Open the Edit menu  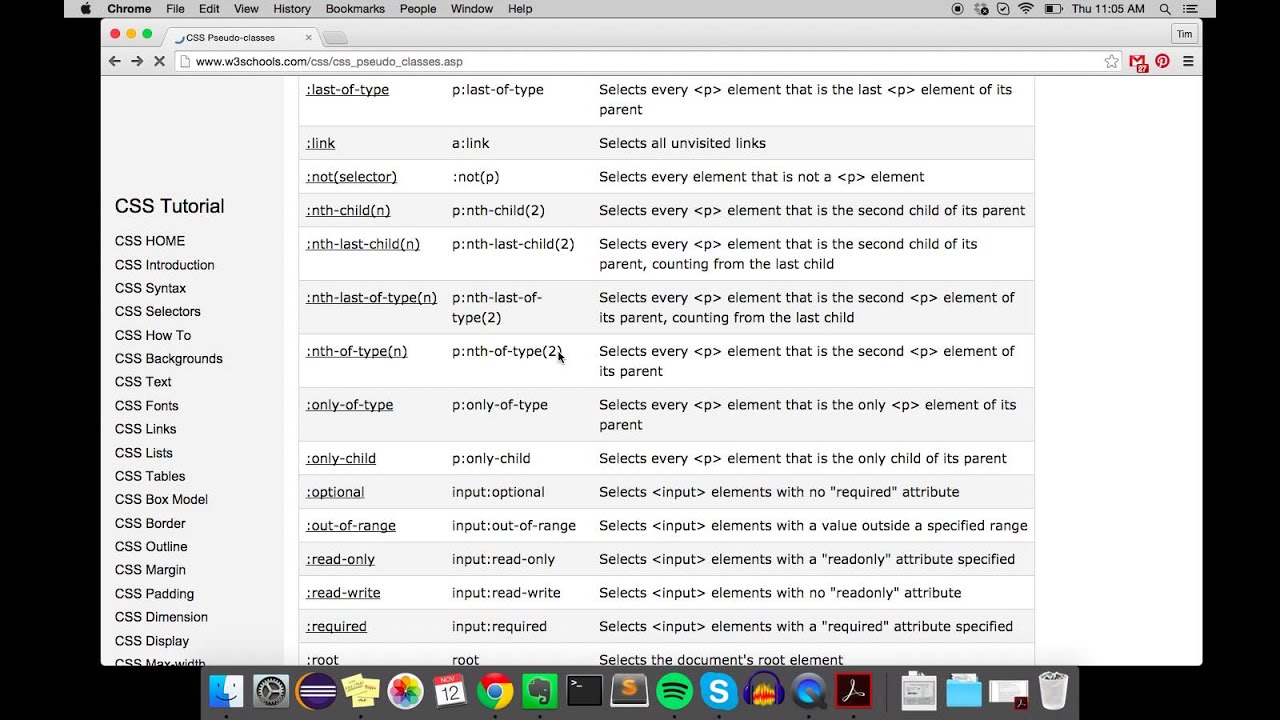coord(209,9)
